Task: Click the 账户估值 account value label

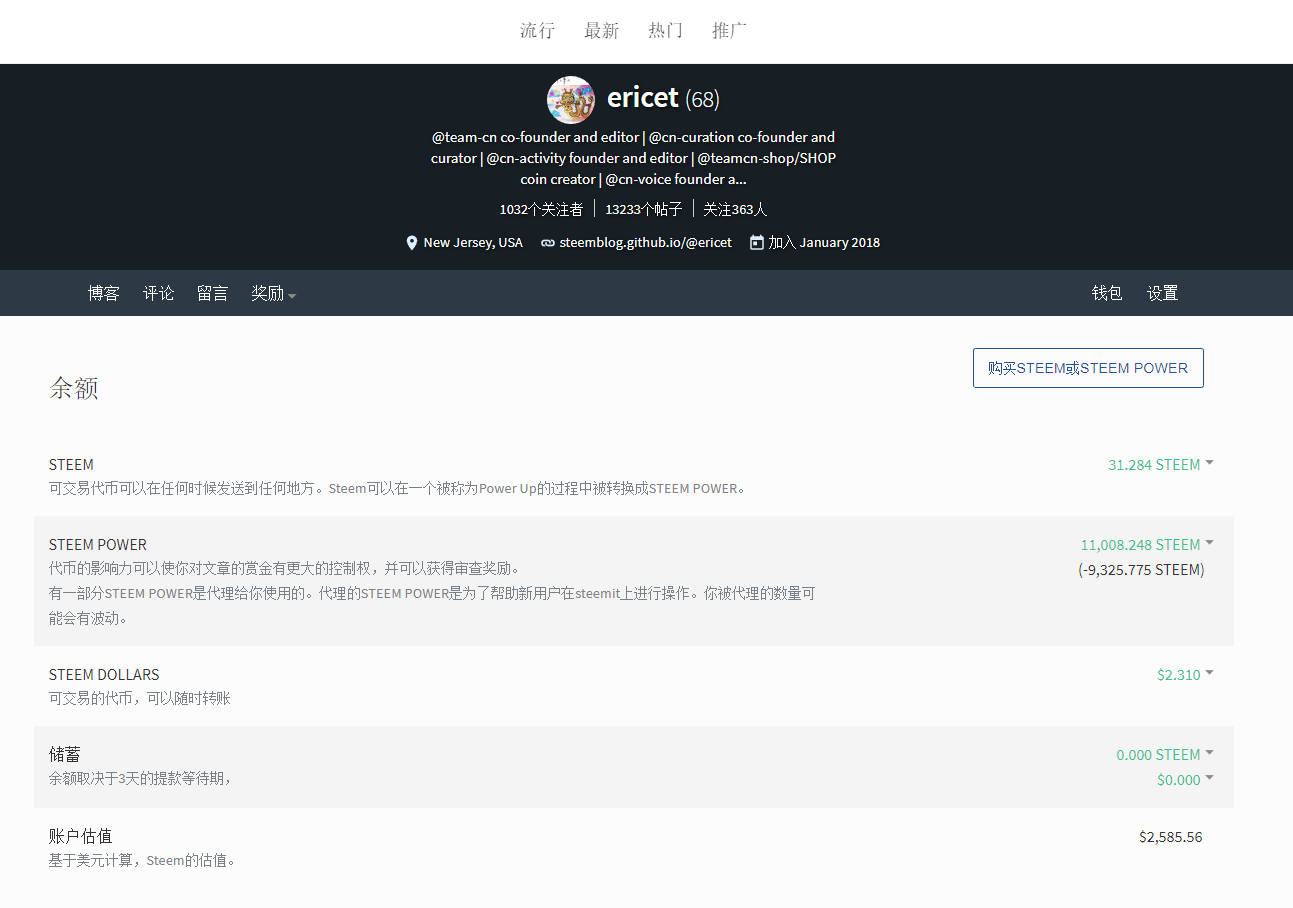Action: [80, 836]
